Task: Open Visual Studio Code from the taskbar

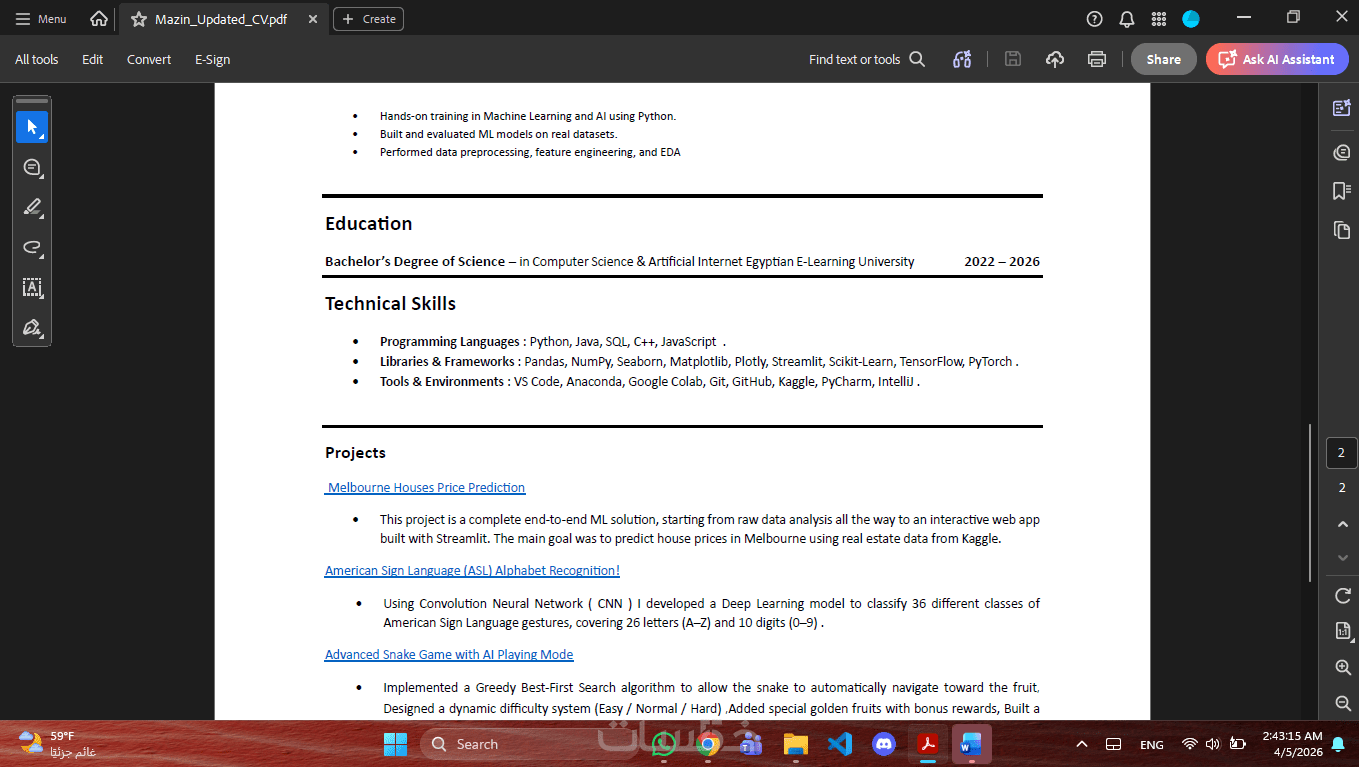Action: tap(839, 744)
